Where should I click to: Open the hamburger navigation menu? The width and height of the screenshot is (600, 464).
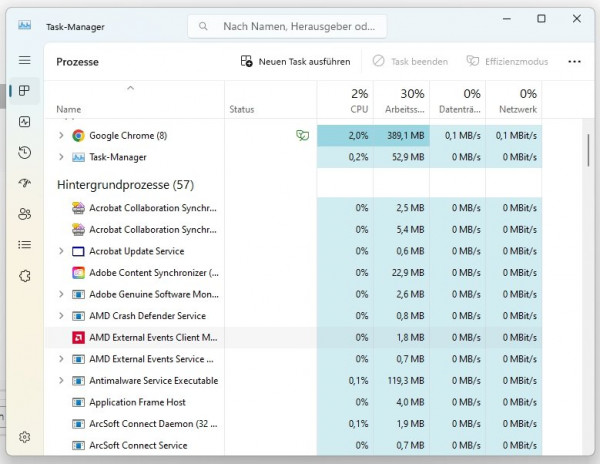point(25,60)
